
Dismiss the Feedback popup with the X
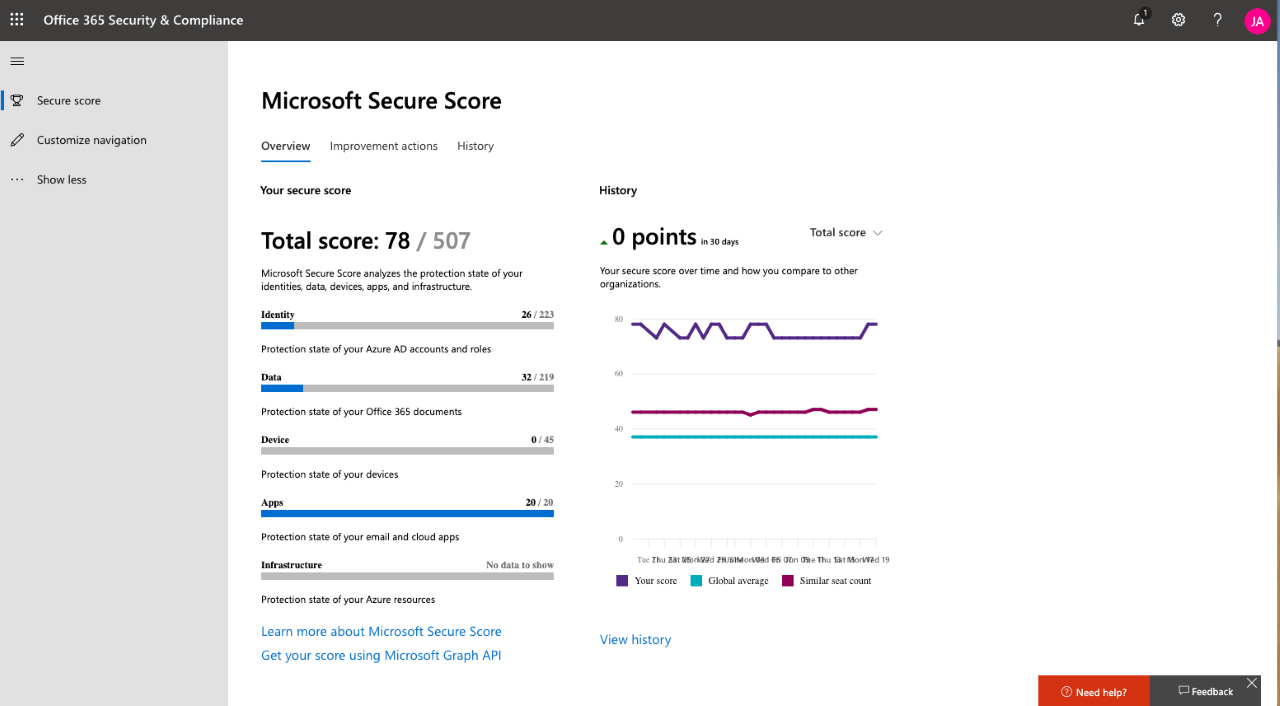tap(1252, 682)
